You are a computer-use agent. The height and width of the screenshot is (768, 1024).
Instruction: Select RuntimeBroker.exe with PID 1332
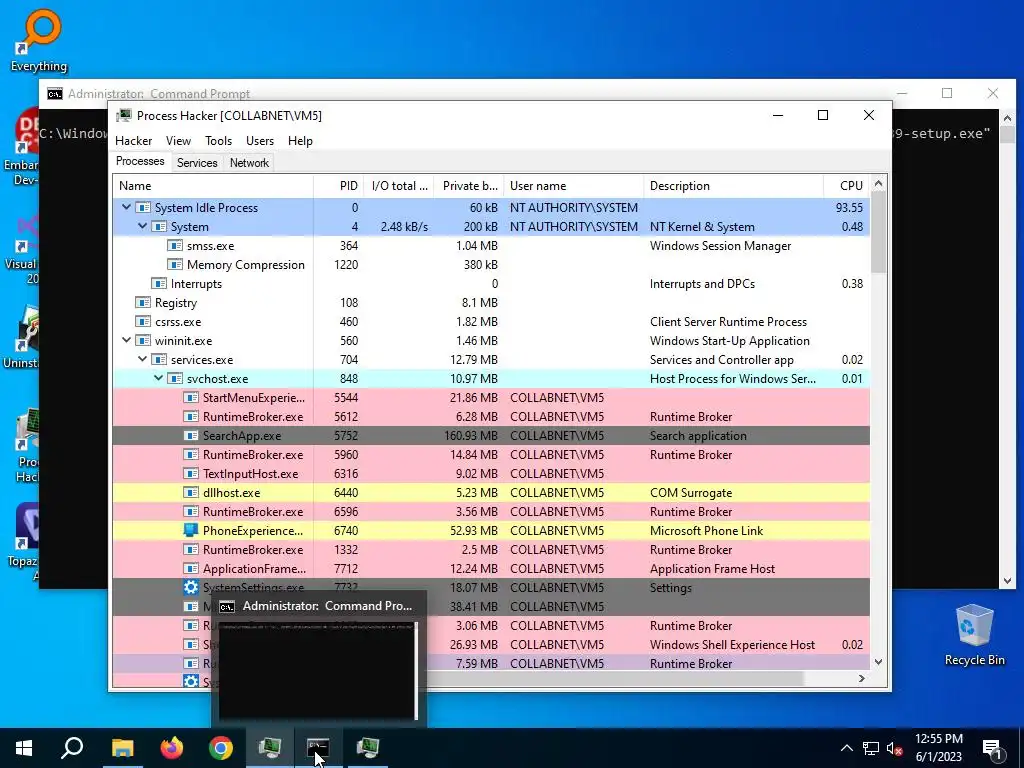click(x=491, y=549)
